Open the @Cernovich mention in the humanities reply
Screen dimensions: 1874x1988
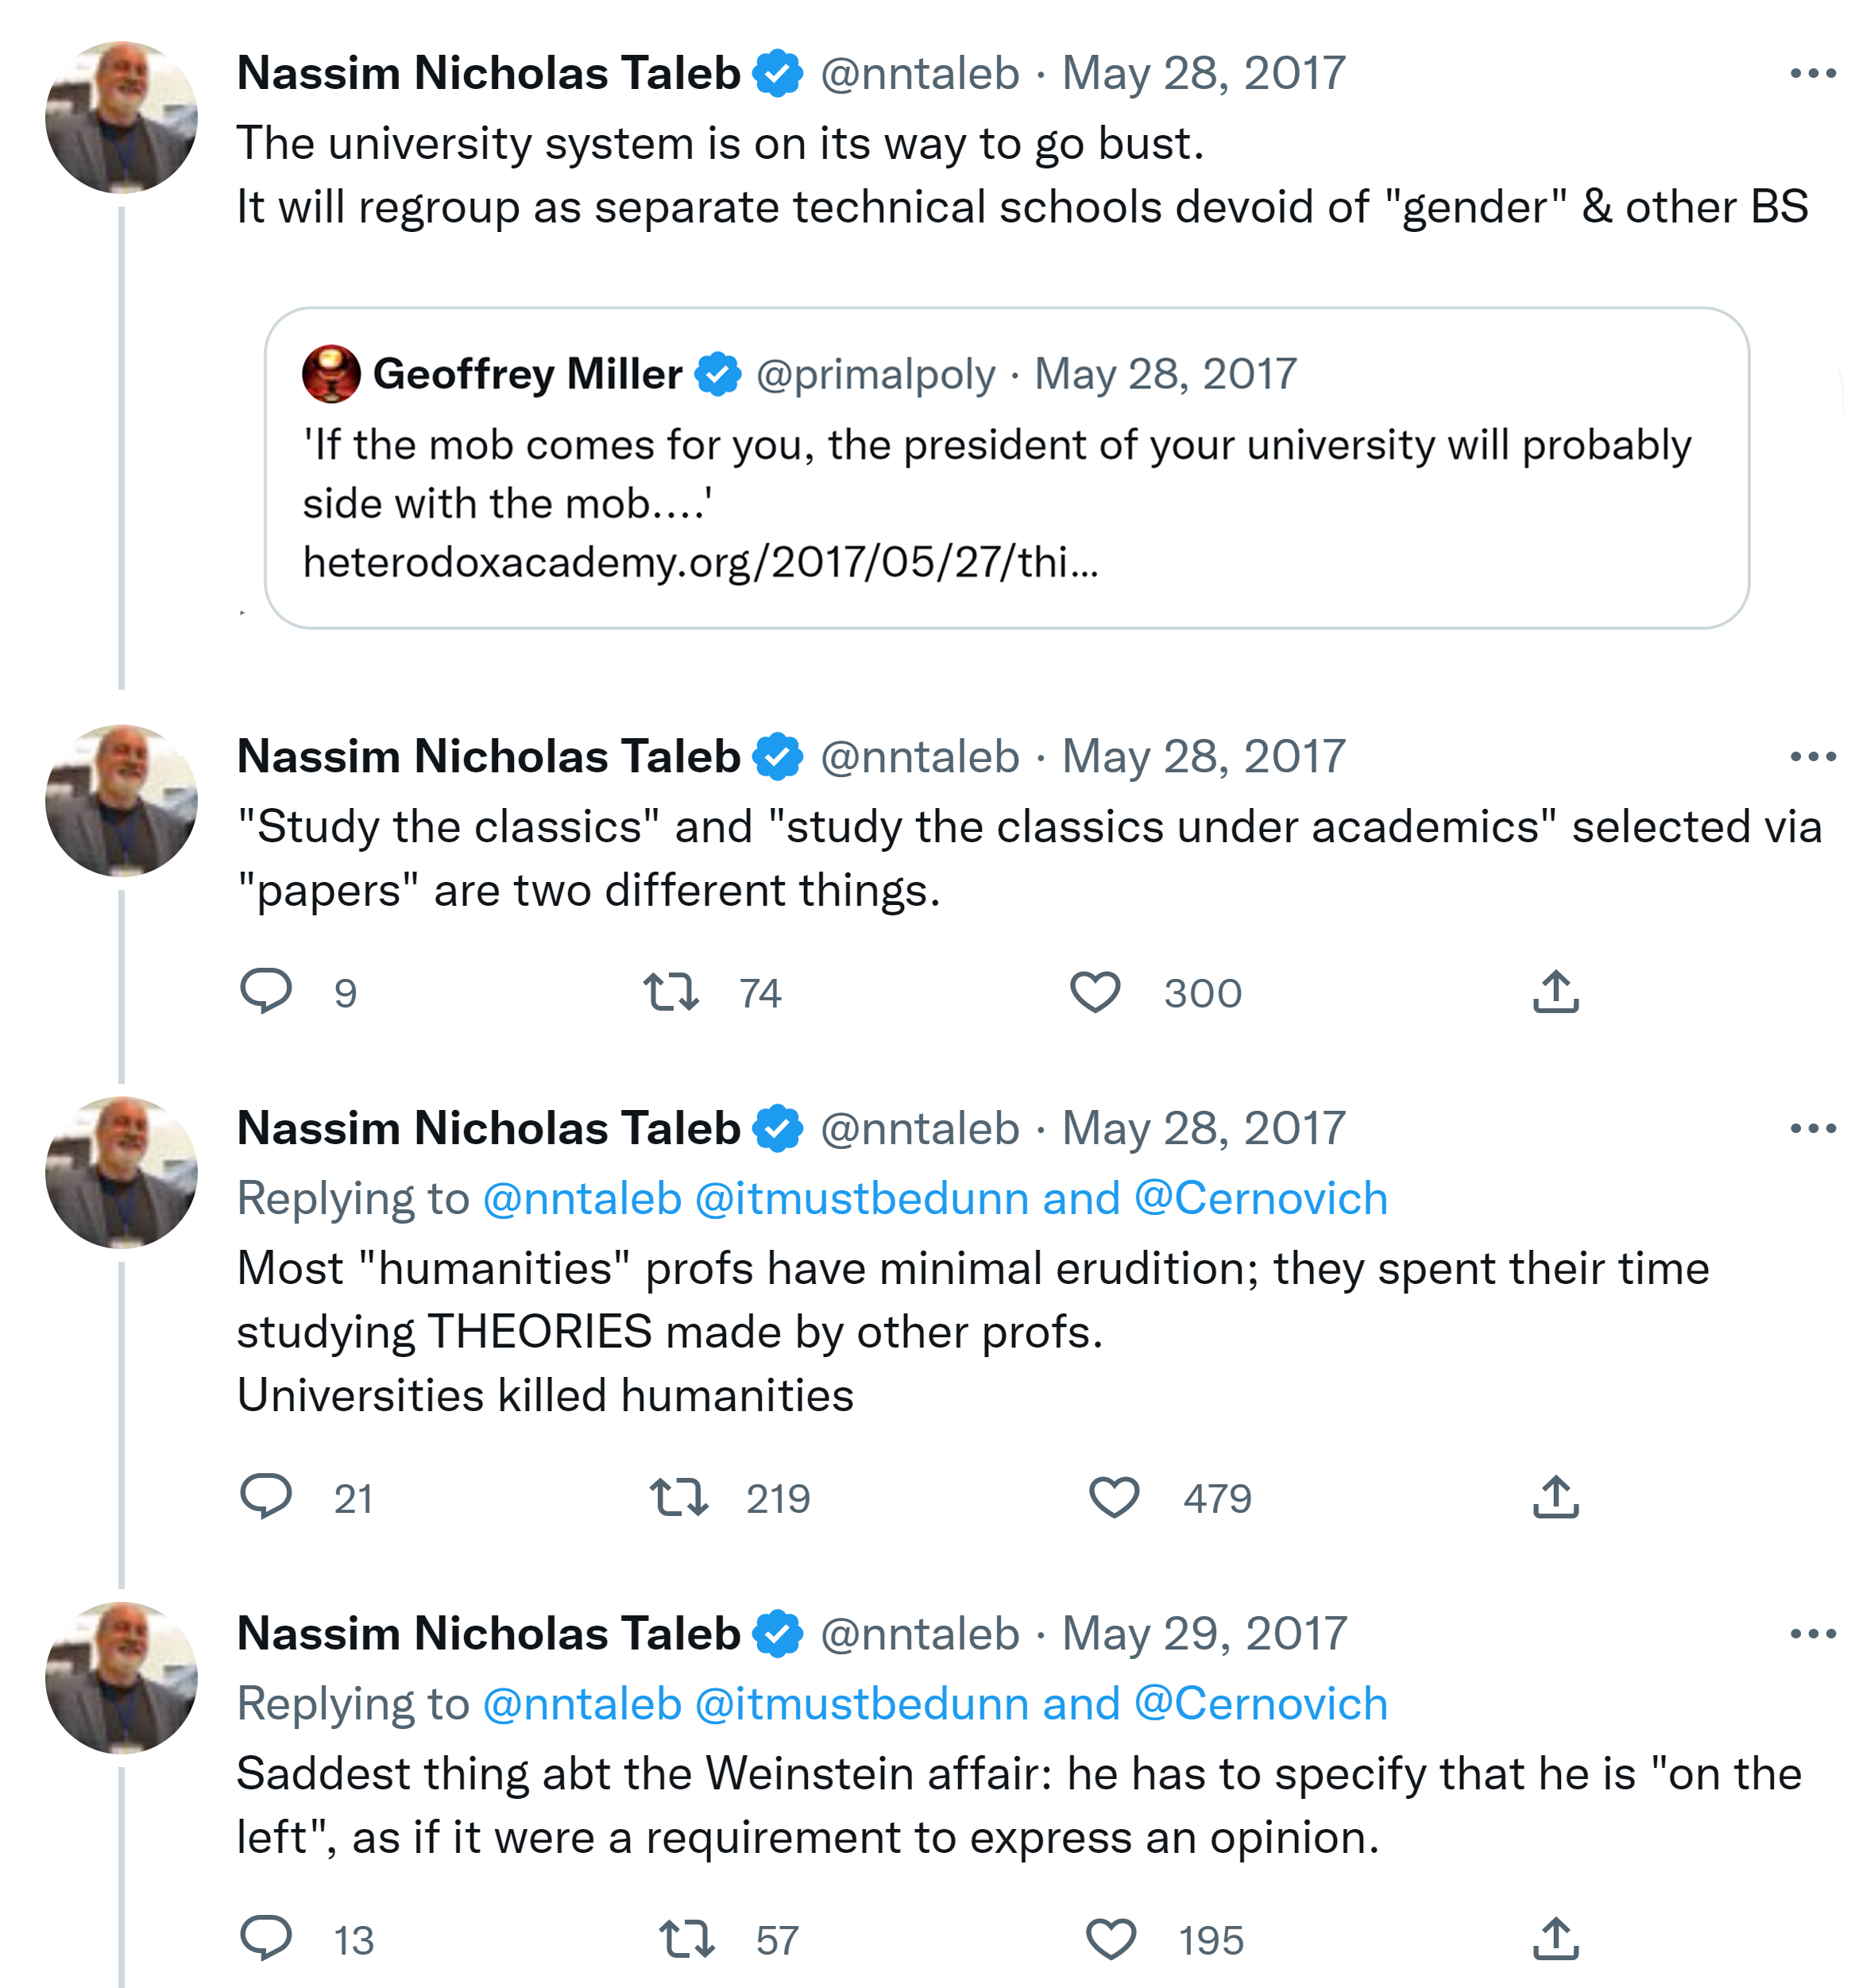click(1261, 1199)
